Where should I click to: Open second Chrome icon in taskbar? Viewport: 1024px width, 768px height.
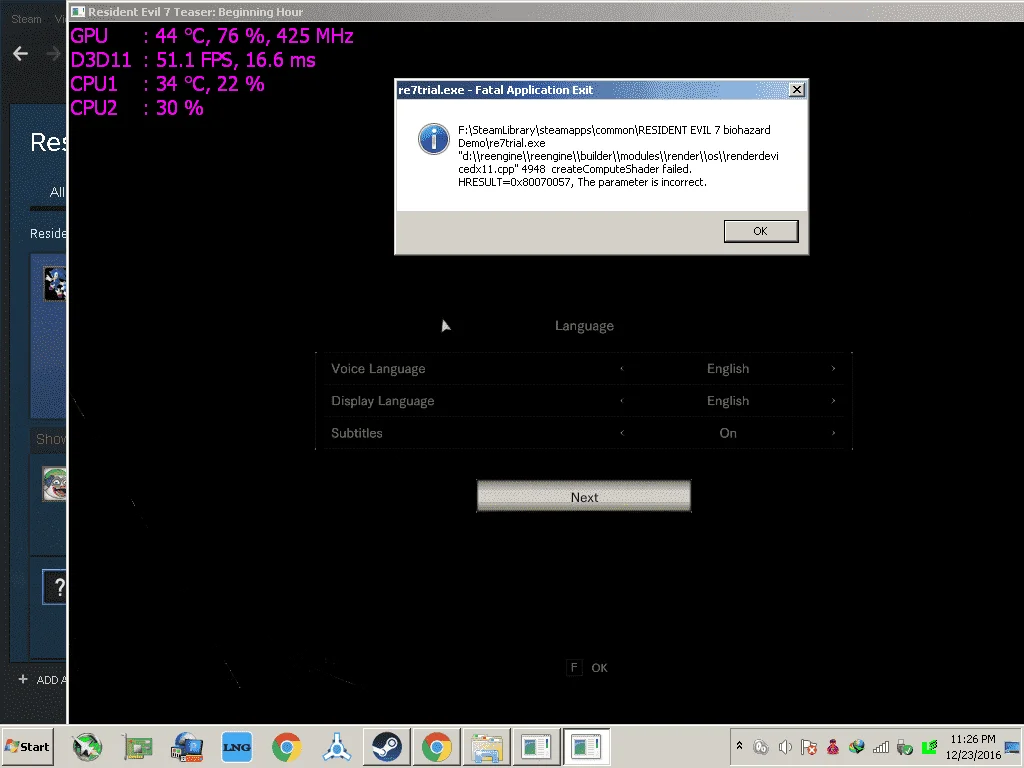[437, 747]
